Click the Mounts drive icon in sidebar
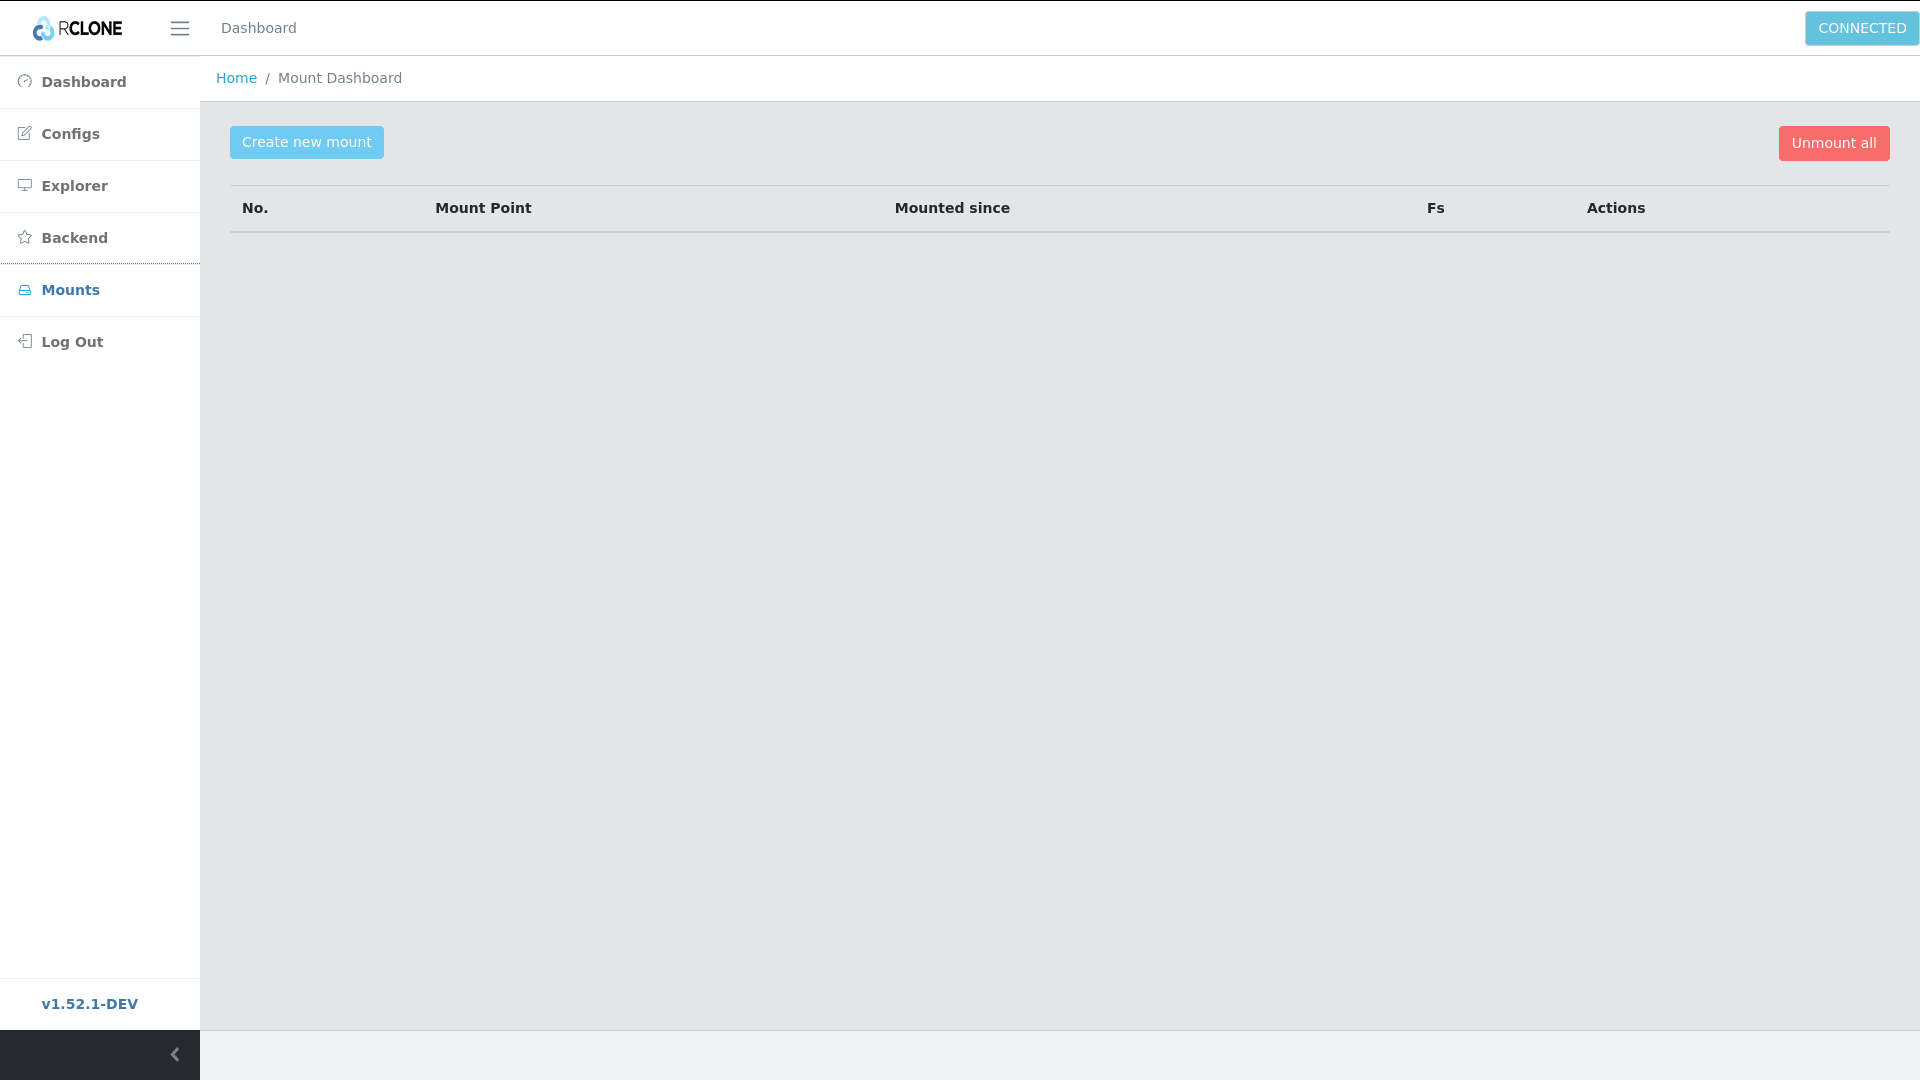This screenshot has height=1080, width=1920. pos(25,290)
